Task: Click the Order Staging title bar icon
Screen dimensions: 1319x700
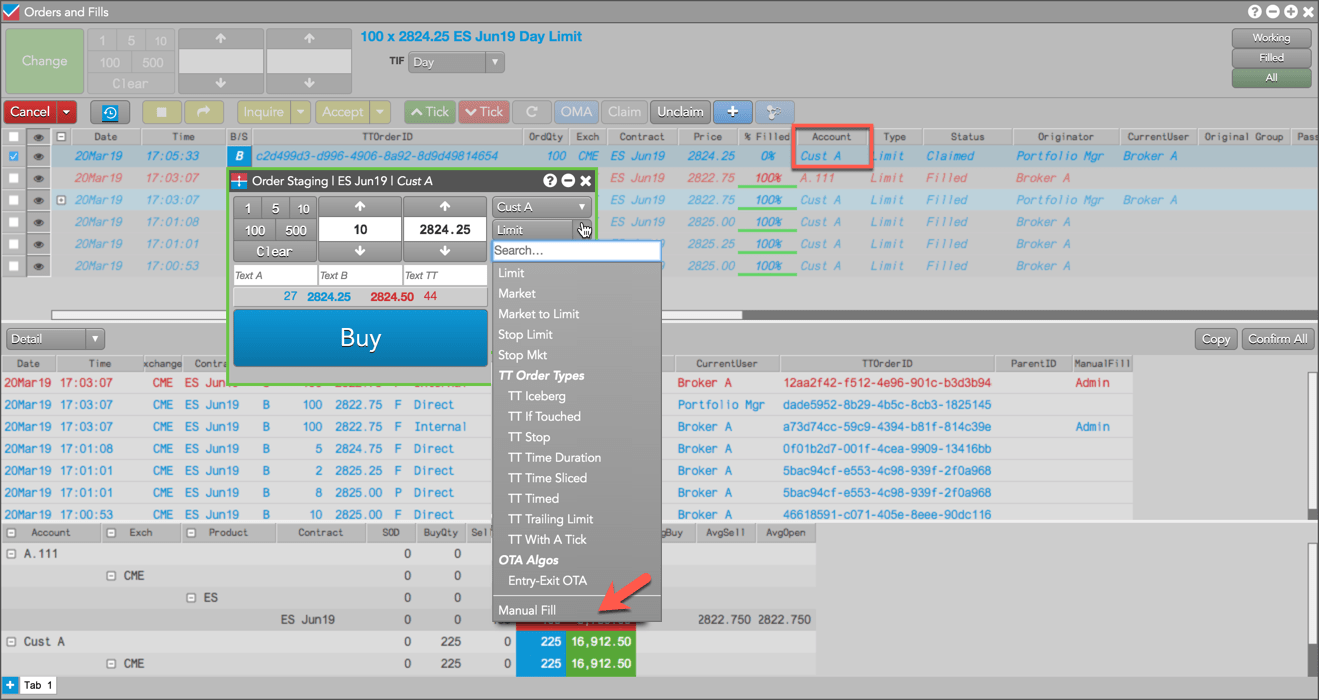Action: pyautogui.click(x=239, y=181)
